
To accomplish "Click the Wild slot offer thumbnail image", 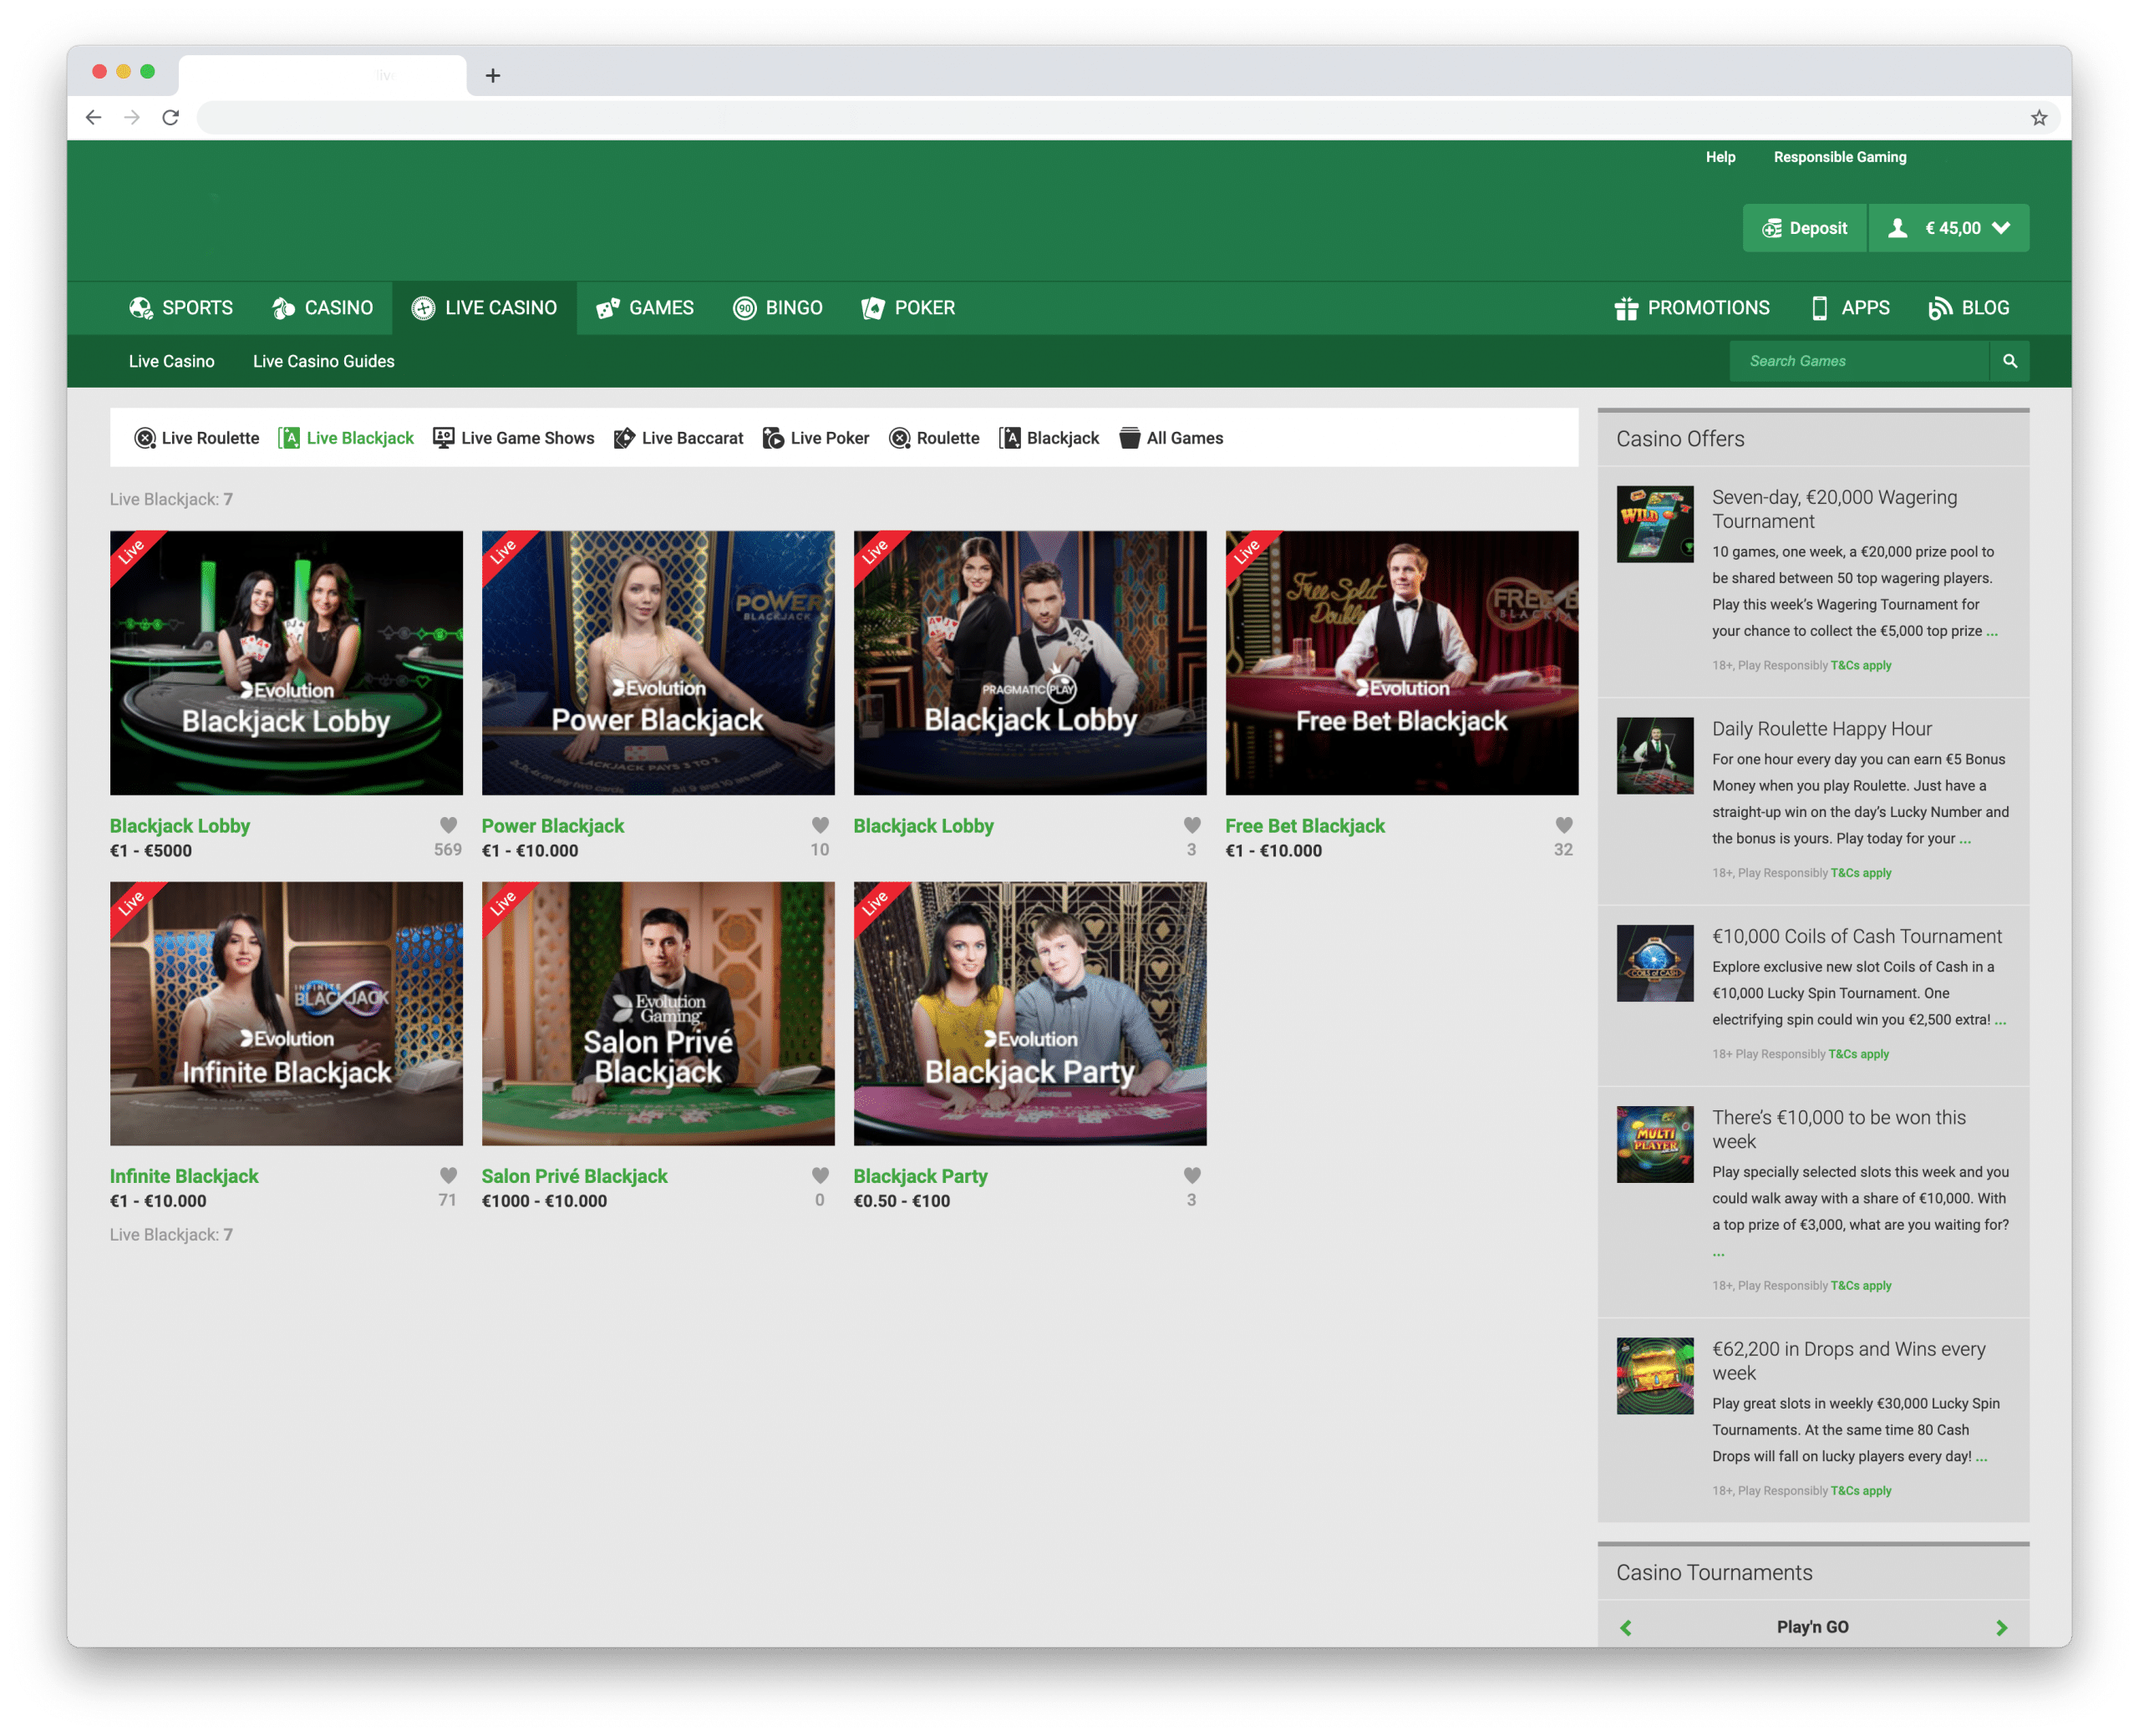I will (x=1655, y=524).
